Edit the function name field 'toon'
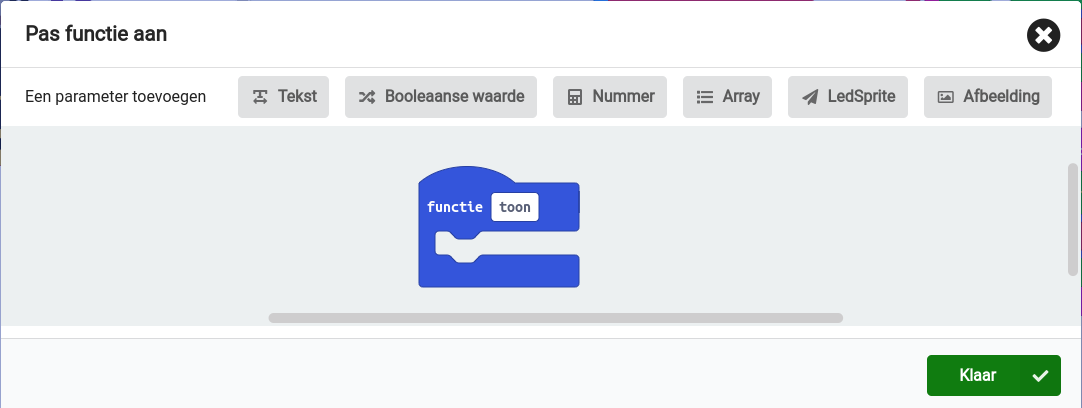 click(x=514, y=207)
